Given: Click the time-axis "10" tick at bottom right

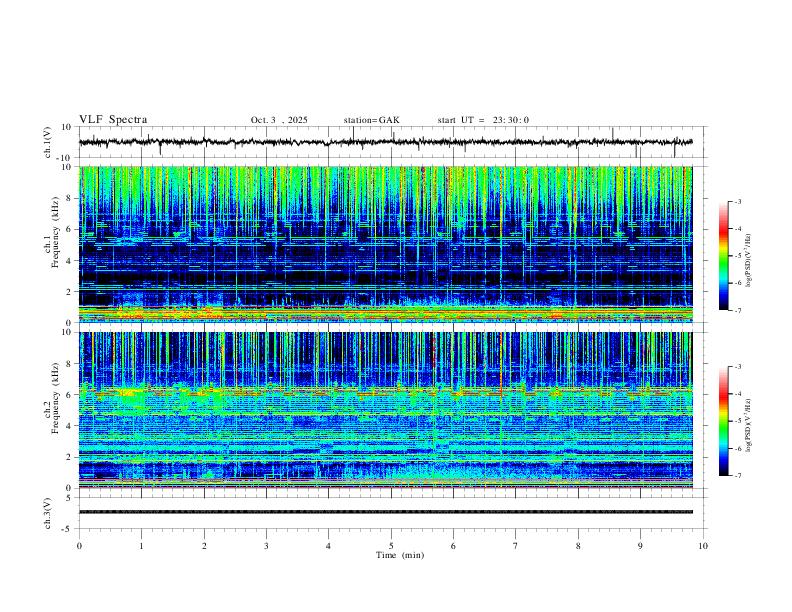Looking at the screenshot, I should tap(703, 546).
